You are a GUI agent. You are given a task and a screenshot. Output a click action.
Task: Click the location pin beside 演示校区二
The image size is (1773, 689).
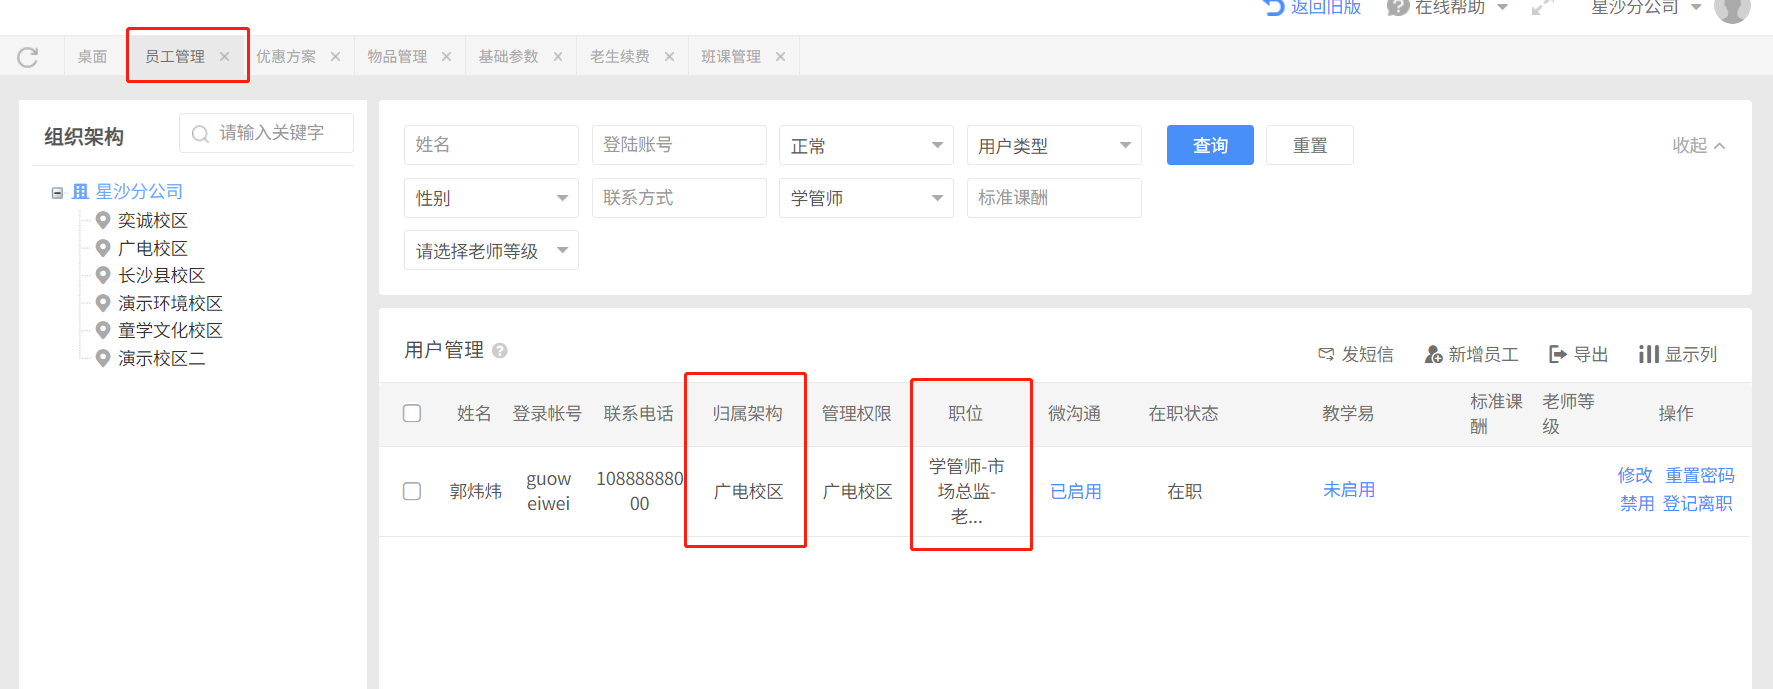pyautogui.click(x=102, y=357)
